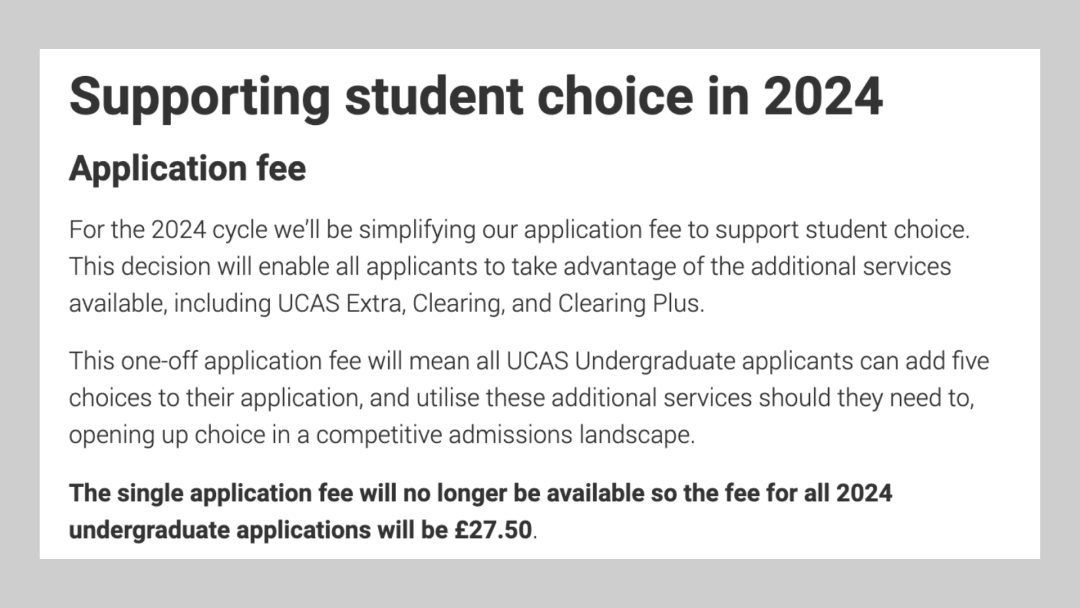This screenshot has height=608, width=1080.
Task: Click the '£27.50' fee amount
Action: 493,530
